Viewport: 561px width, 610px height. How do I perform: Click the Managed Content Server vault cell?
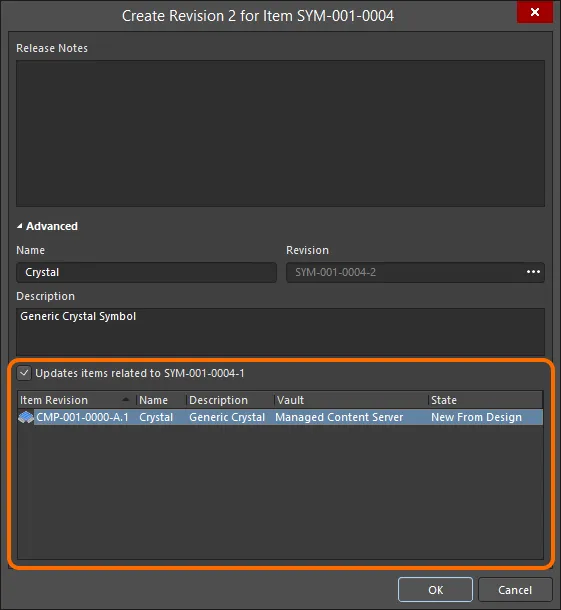point(339,417)
